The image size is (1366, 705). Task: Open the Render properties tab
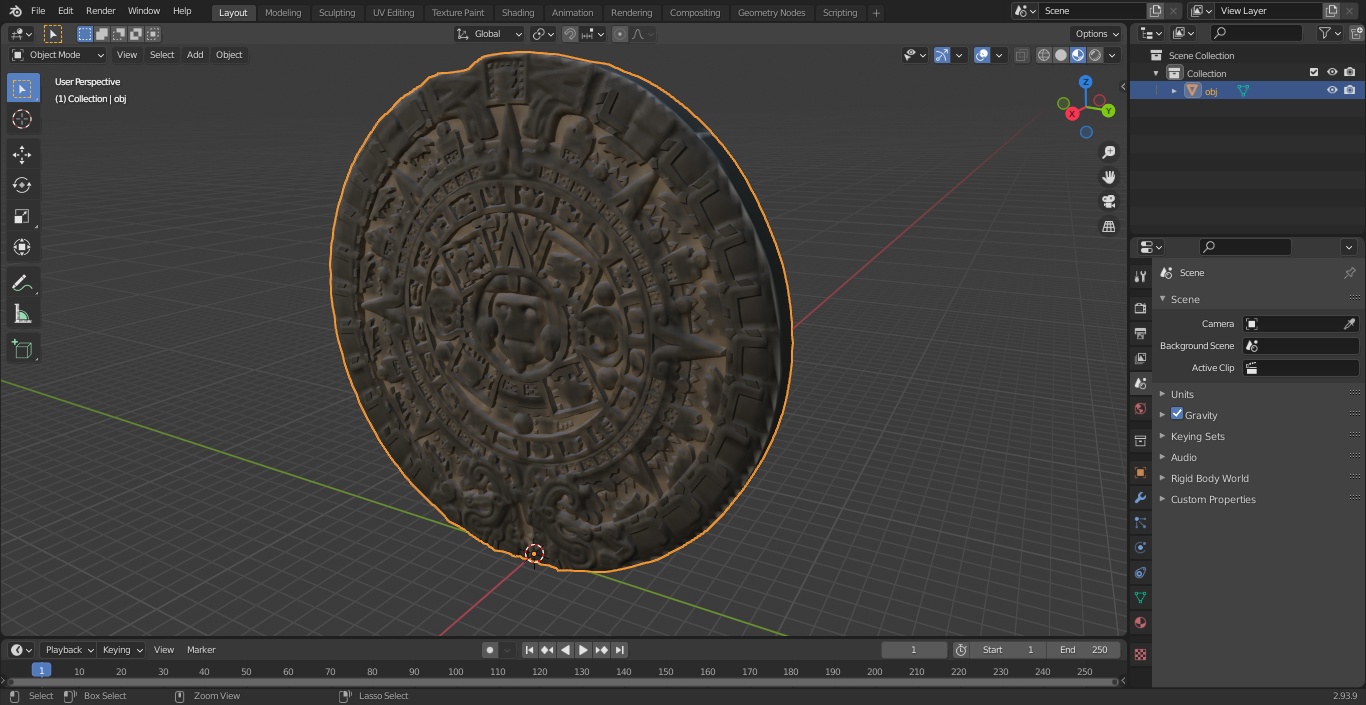[1140, 308]
